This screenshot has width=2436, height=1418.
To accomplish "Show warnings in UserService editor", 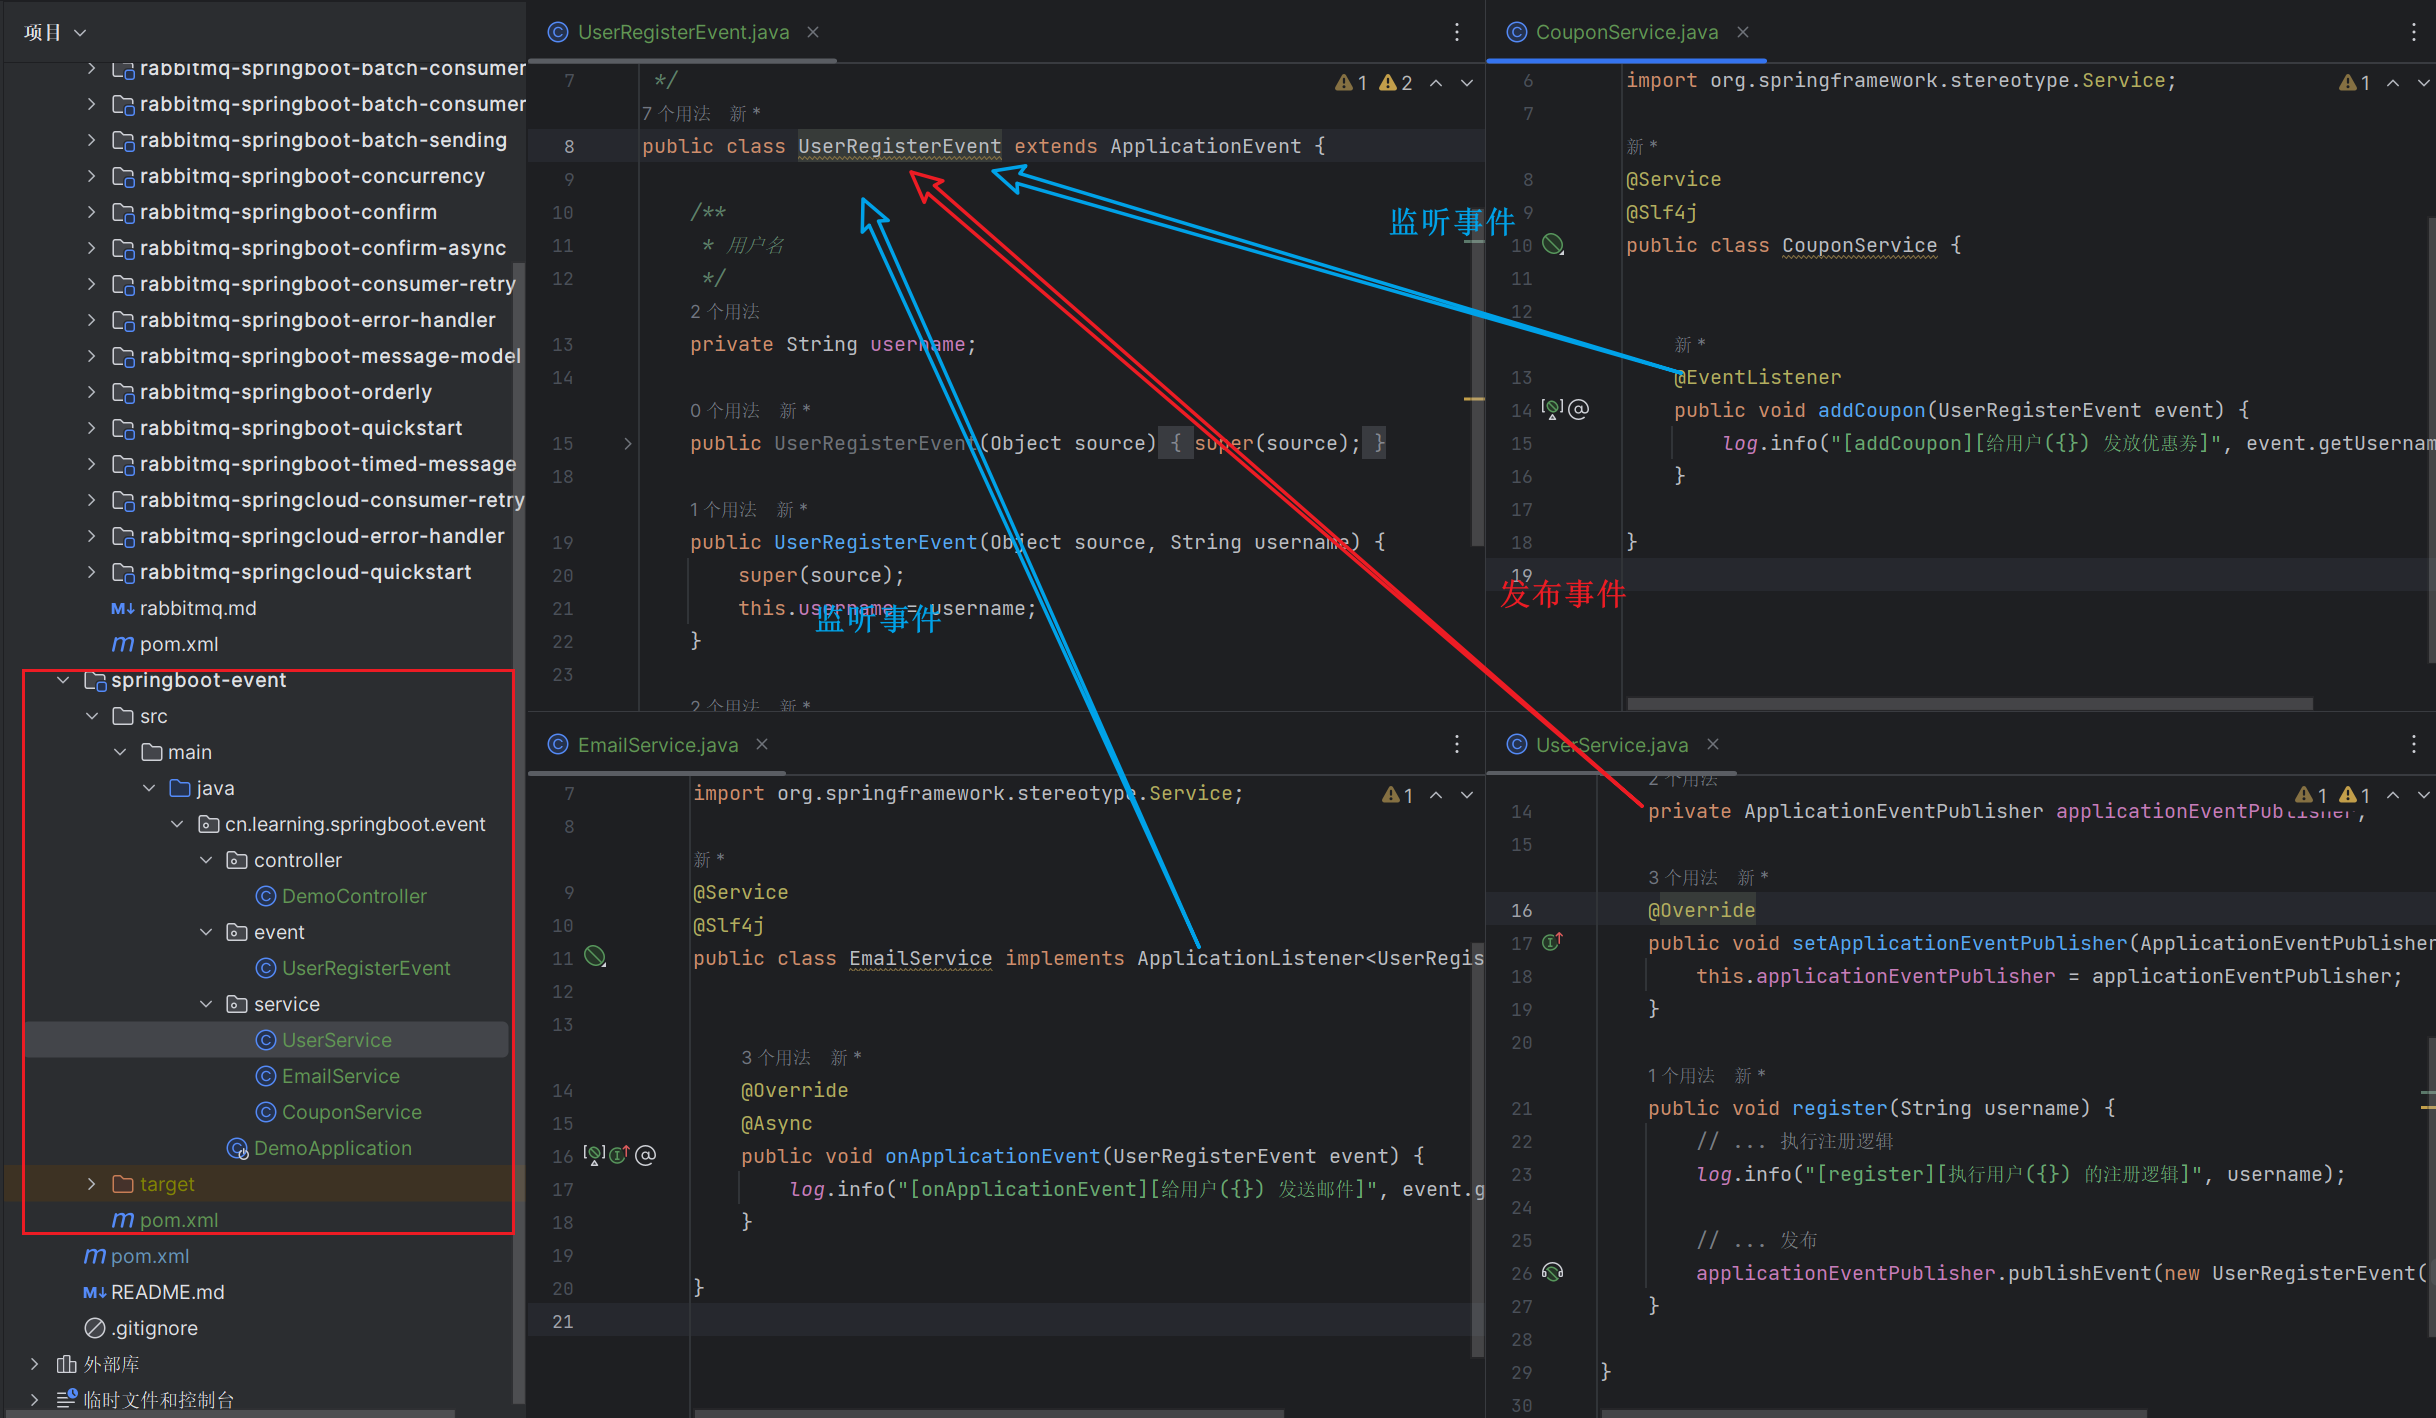I will pos(2333,795).
